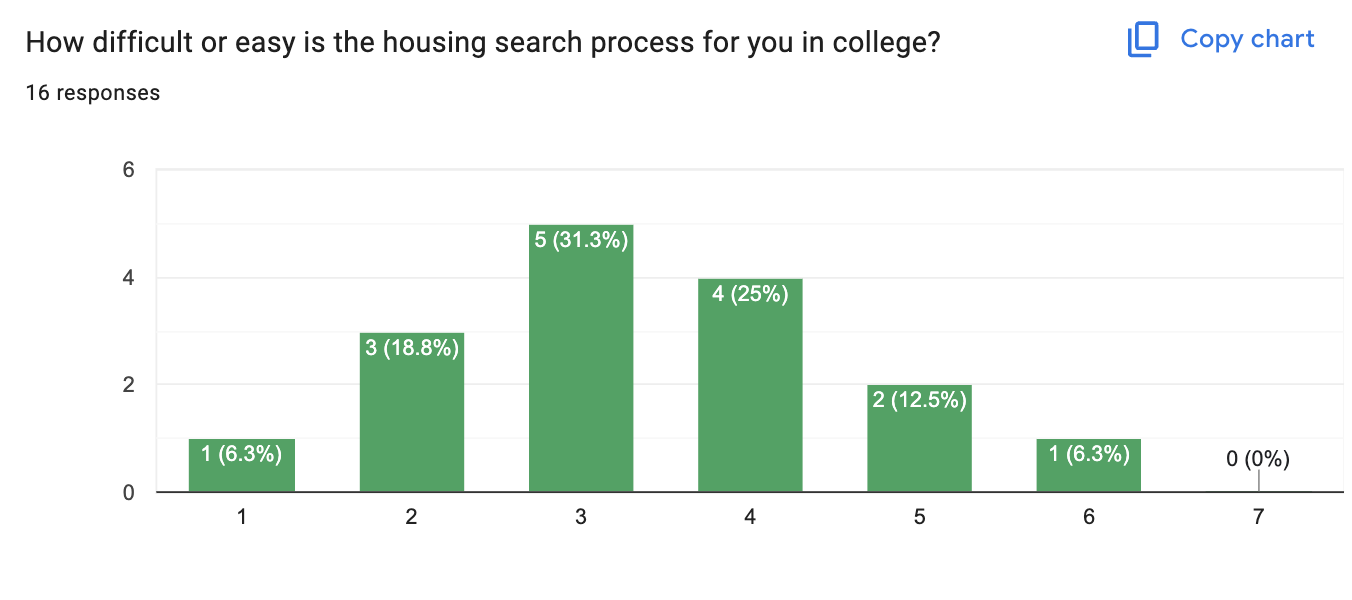Select the bar labeled 1 (6.3%) for rating 6
Viewport: 1352px width, 600px height.
(x=1089, y=465)
